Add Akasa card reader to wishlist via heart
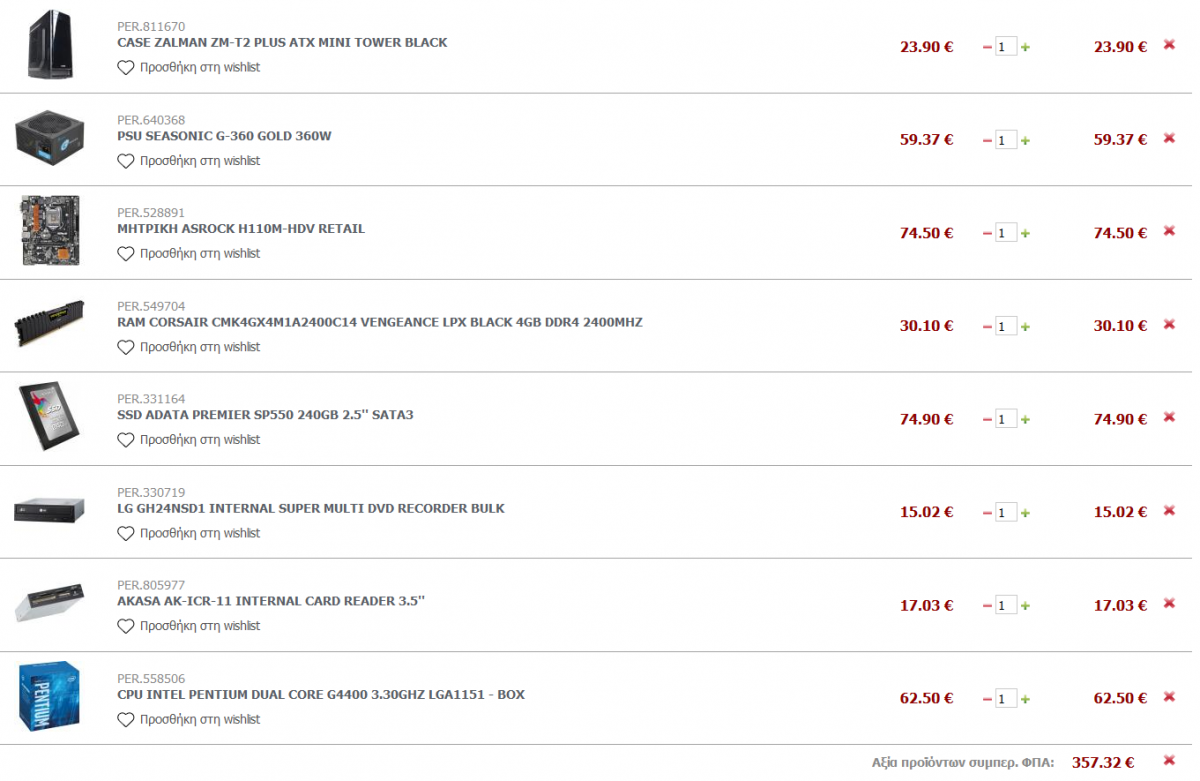Viewport: 1200px width, 781px height. point(125,626)
